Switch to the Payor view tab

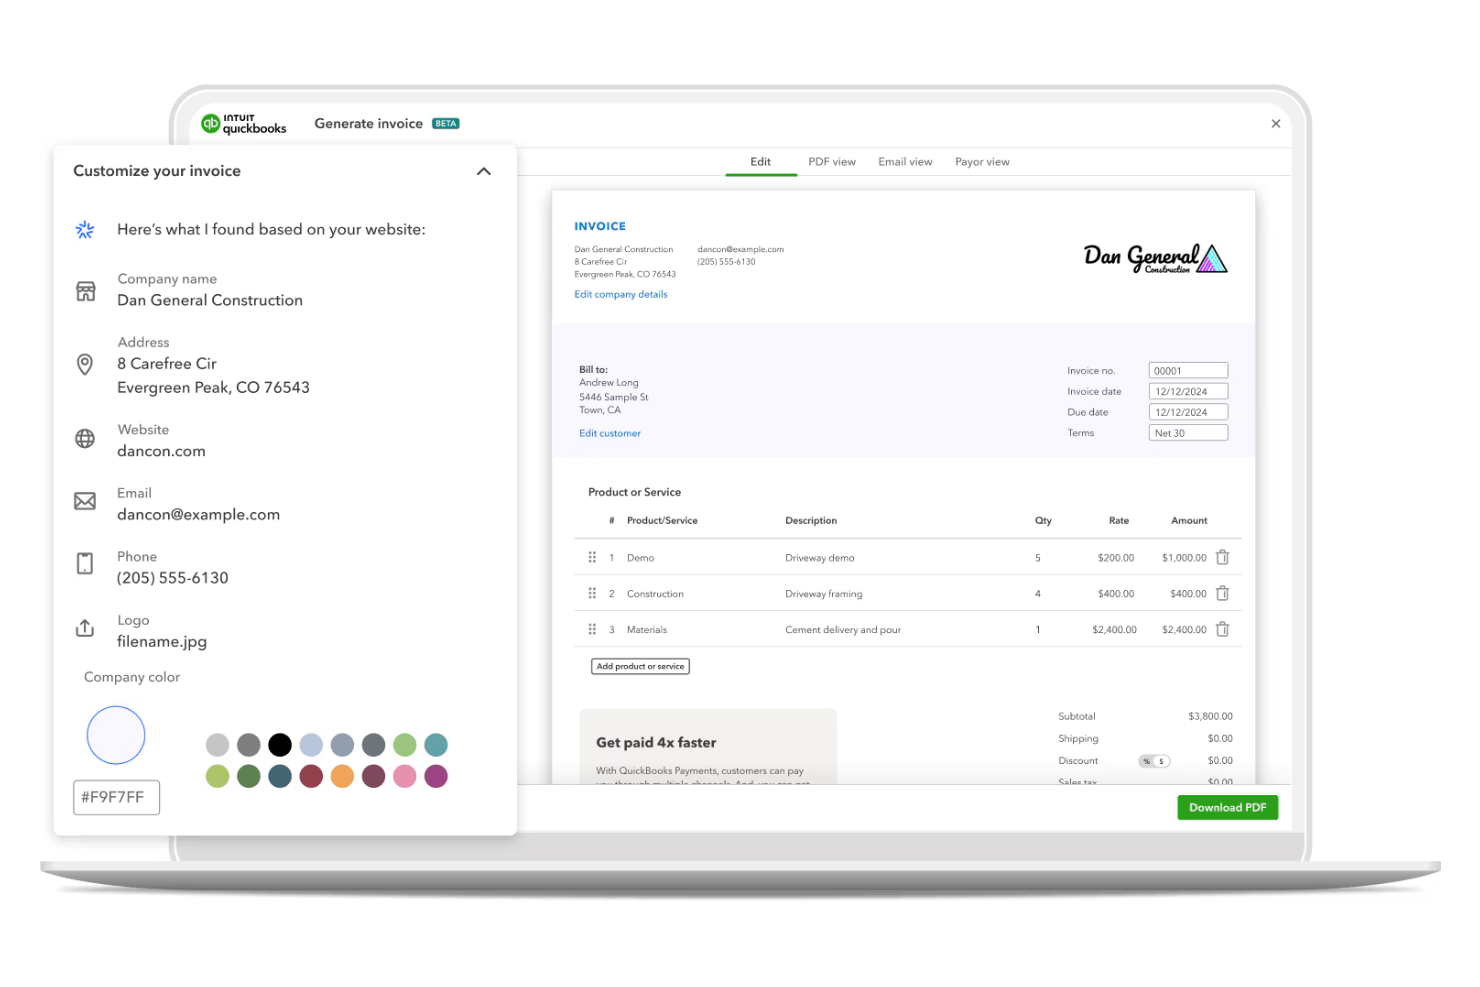[981, 161]
